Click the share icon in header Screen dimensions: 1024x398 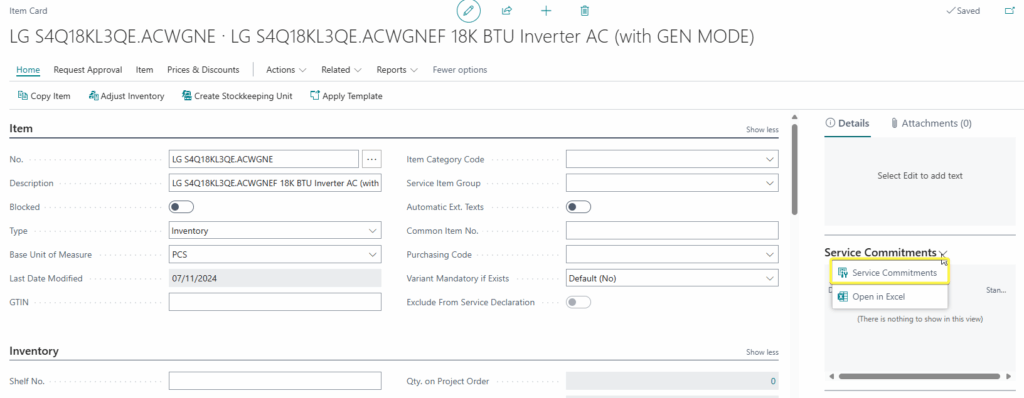pos(507,11)
